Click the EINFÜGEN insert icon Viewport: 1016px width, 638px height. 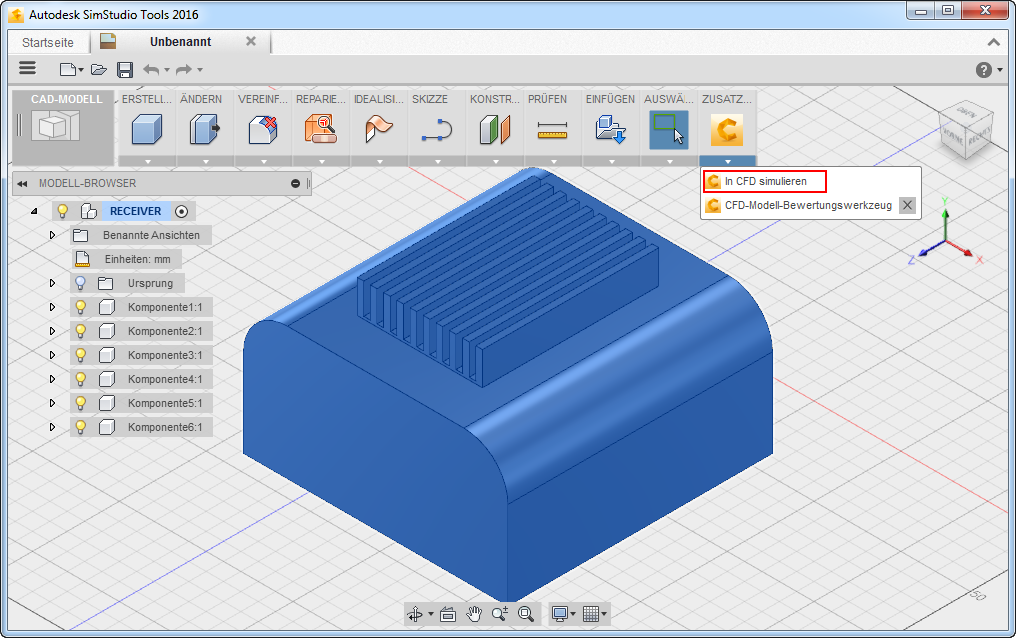[x=610, y=129]
